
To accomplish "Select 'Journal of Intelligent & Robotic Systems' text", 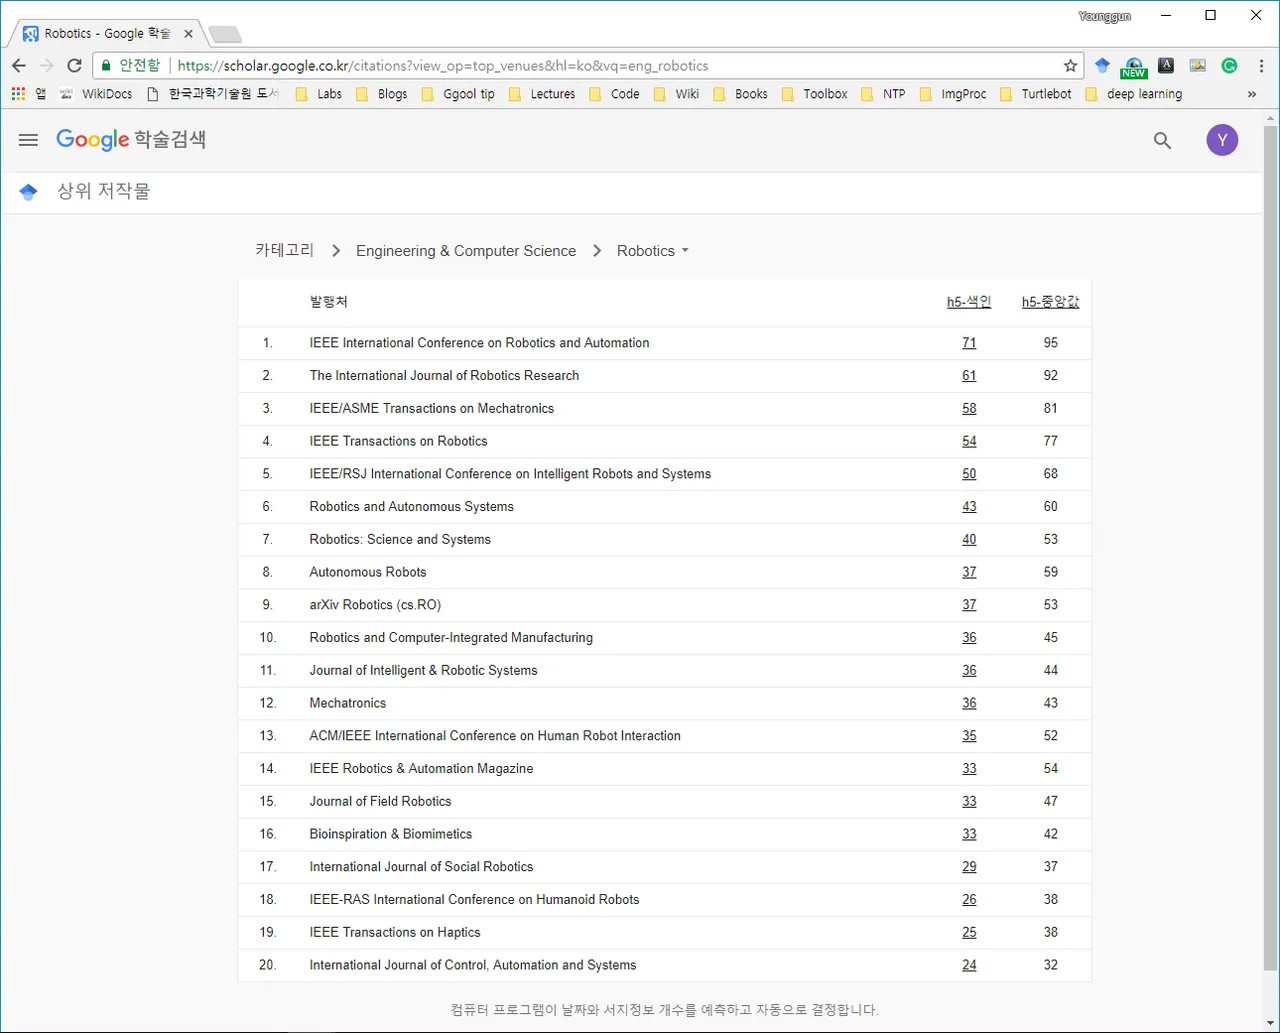I will point(423,671).
